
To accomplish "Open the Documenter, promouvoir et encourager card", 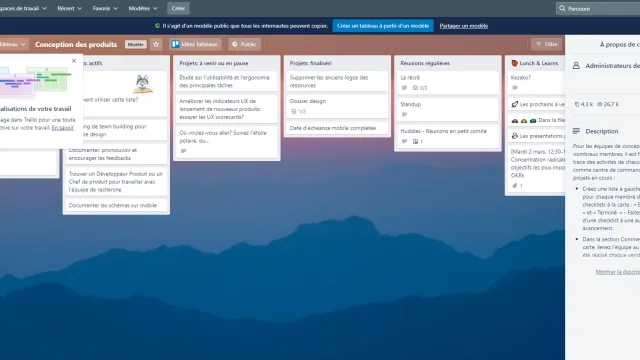I will [116, 154].
